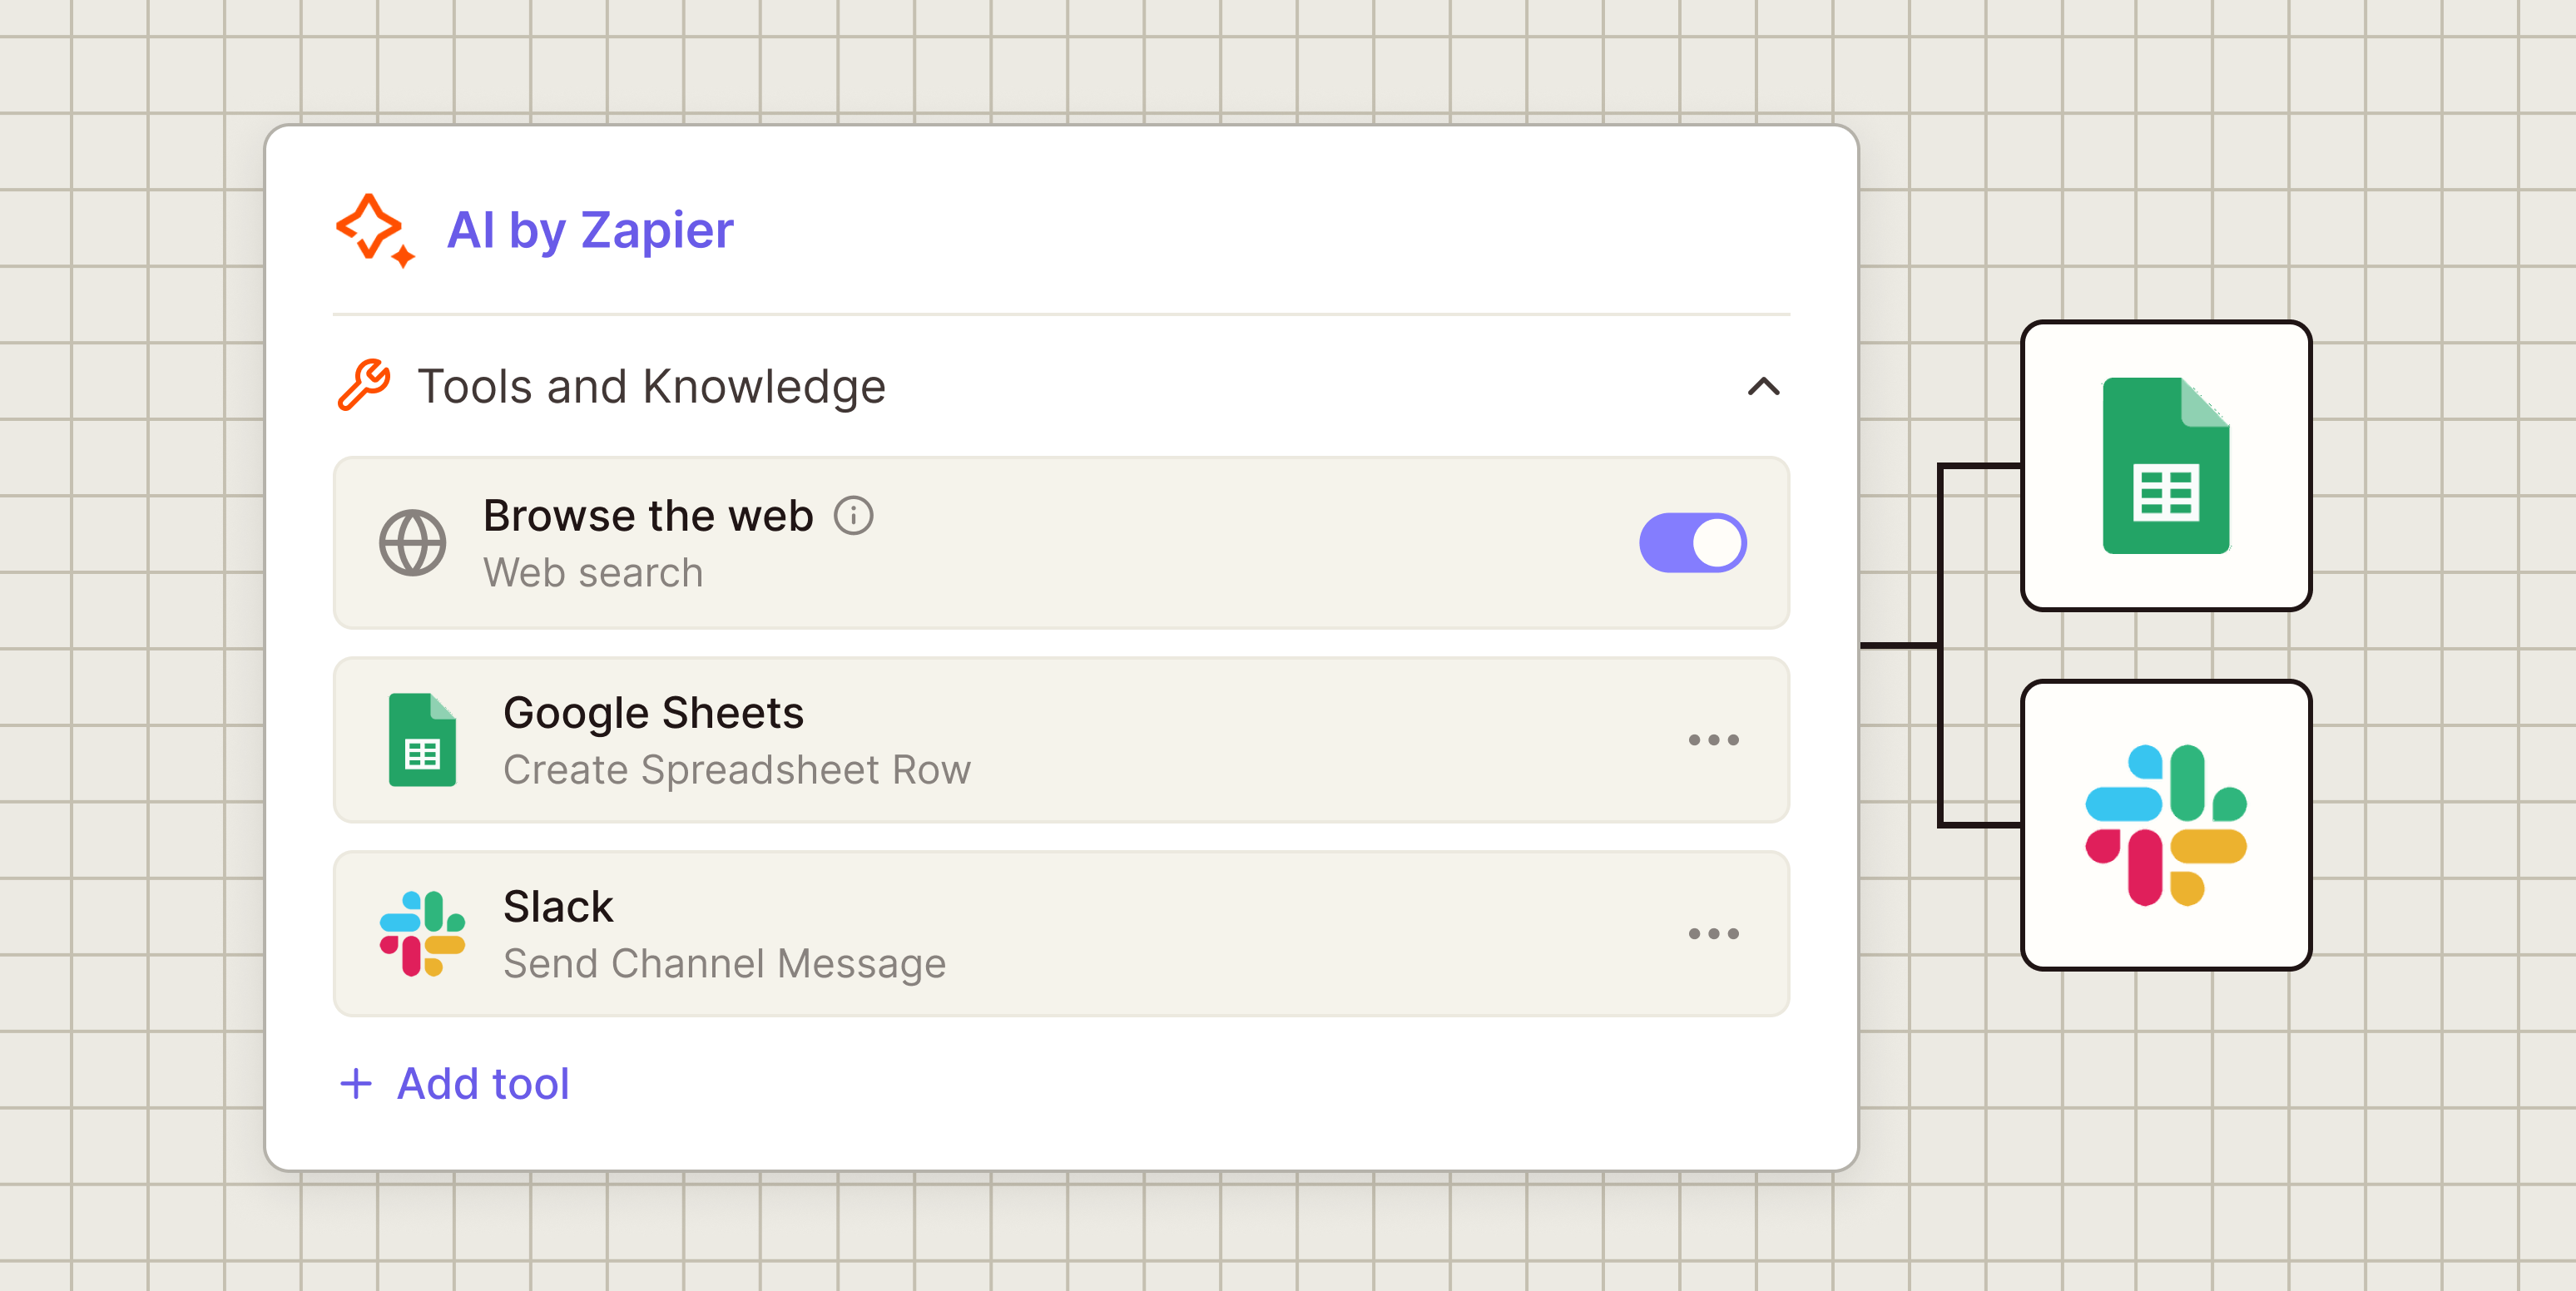Screen dimensions: 2576x1291
Task: Click the Web search subtitle
Action: coord(593,573)
